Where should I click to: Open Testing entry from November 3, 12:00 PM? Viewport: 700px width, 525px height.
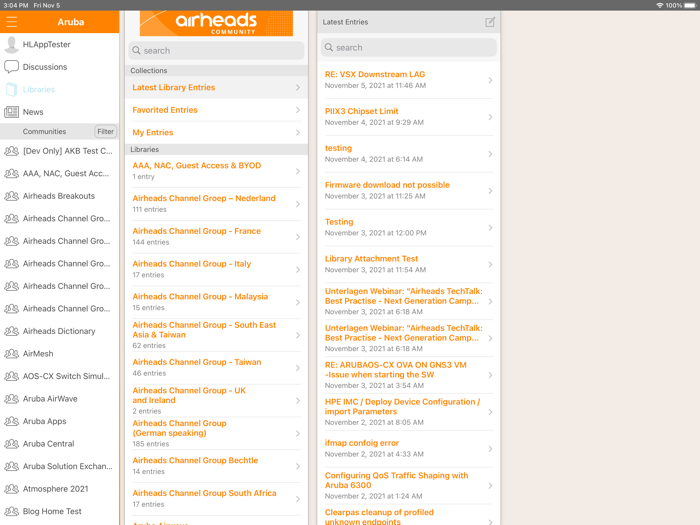408,228
